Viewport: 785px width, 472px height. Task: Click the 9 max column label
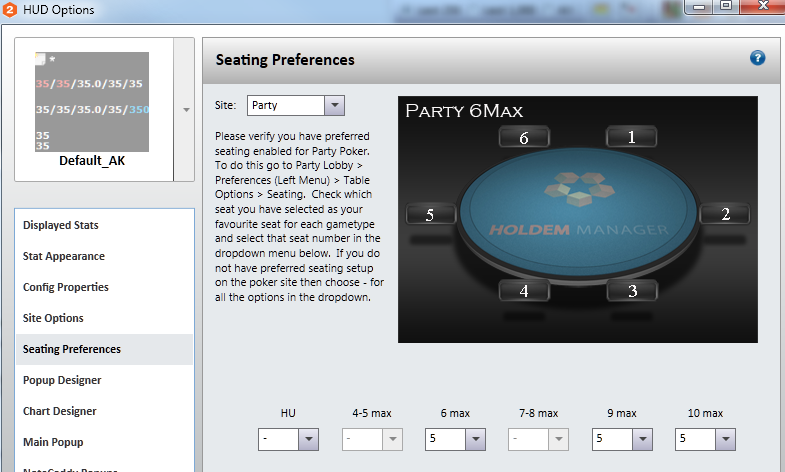pyautogui.click(x=622, y=413)
